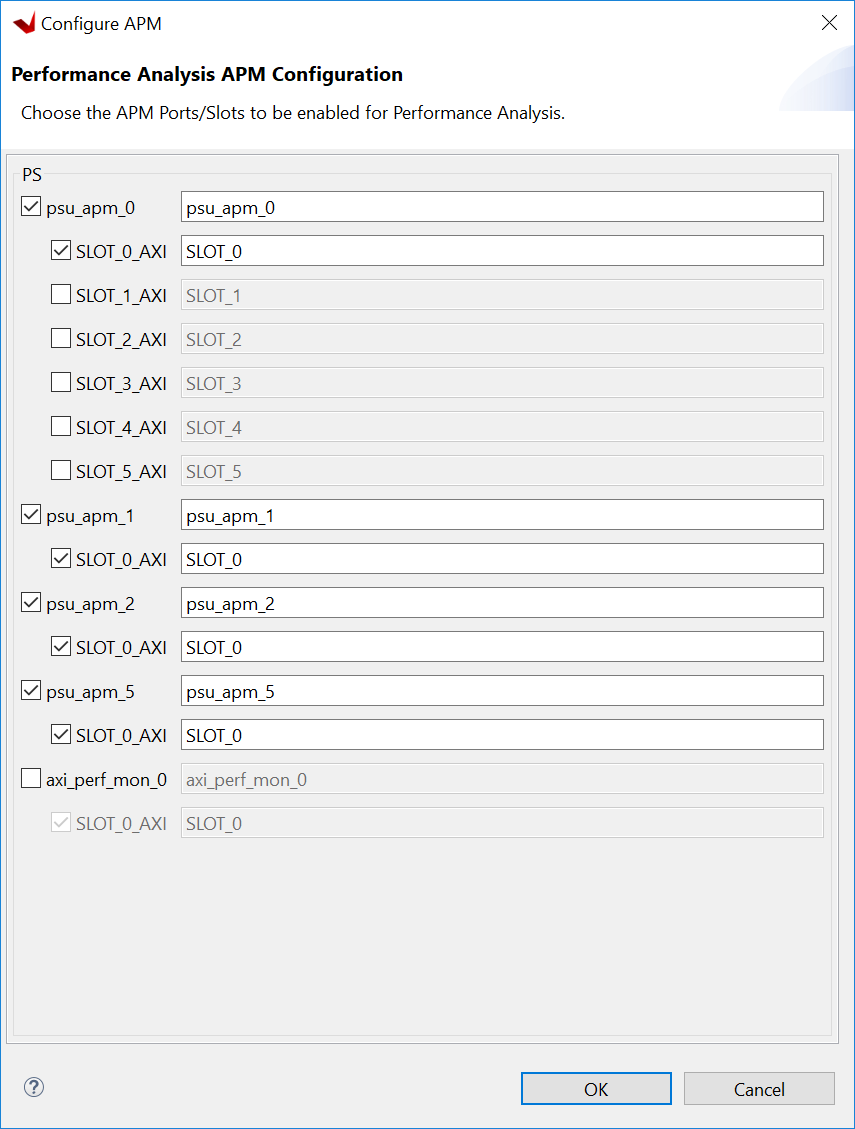Enable the axi_perf_mon_0 checkbox
The image size is (855, 1129).
click(x=31, y=780)
